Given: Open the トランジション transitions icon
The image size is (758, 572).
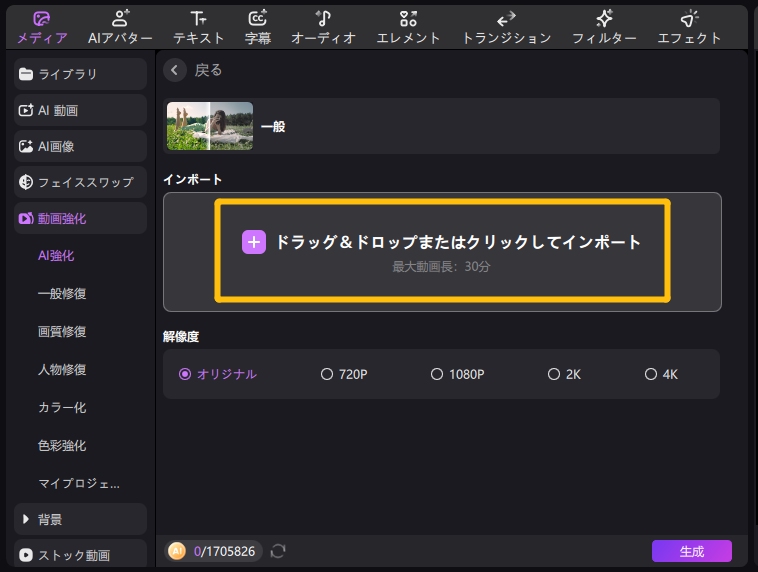Looking at the screenshot, I should point(506,18).
